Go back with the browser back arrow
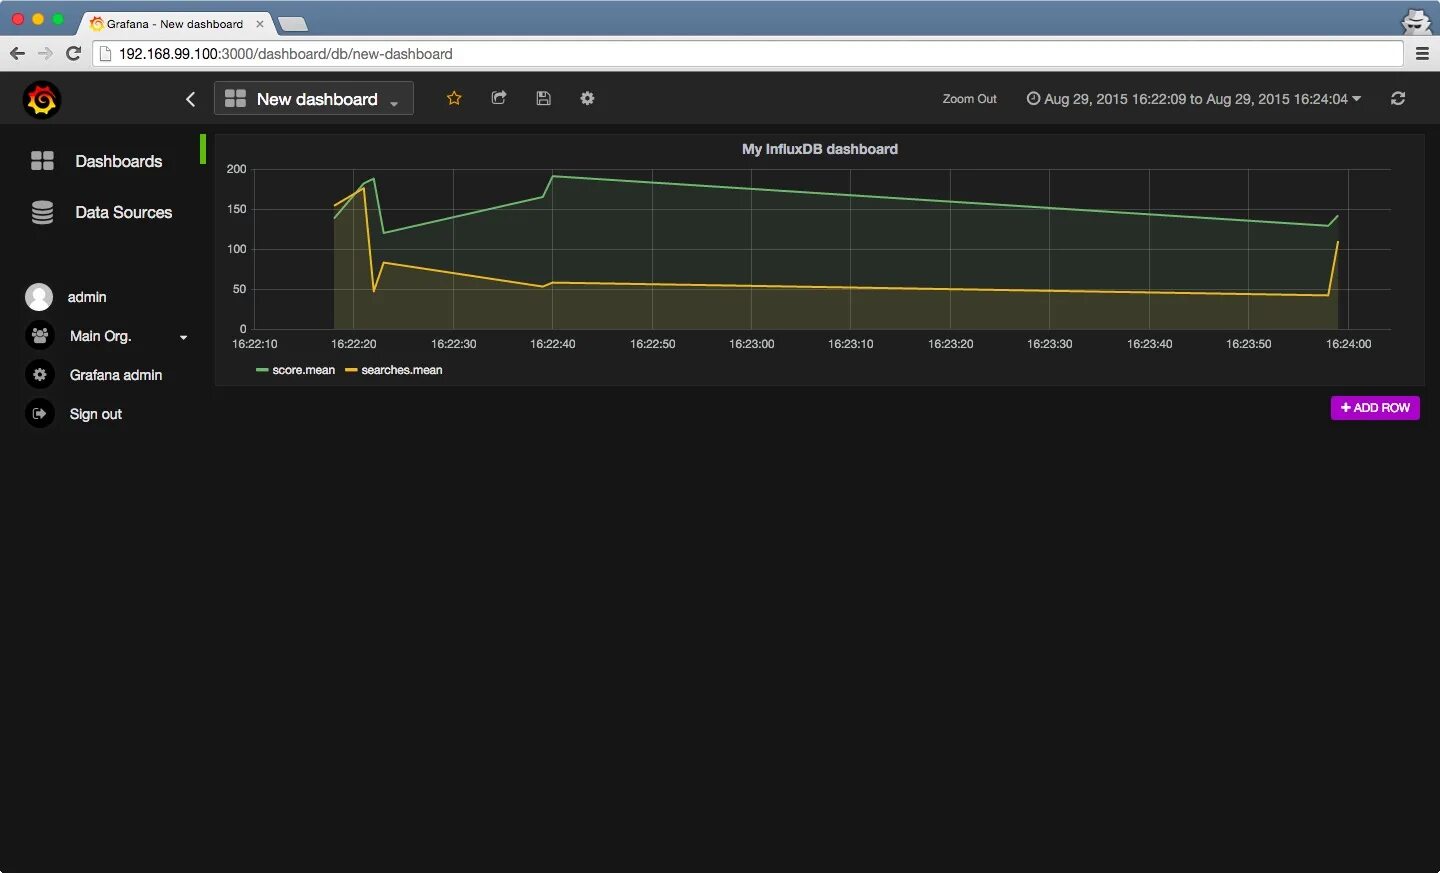The height and width of the screenshot is (873, 1440). pyautogui.click(x=17, y=54)
